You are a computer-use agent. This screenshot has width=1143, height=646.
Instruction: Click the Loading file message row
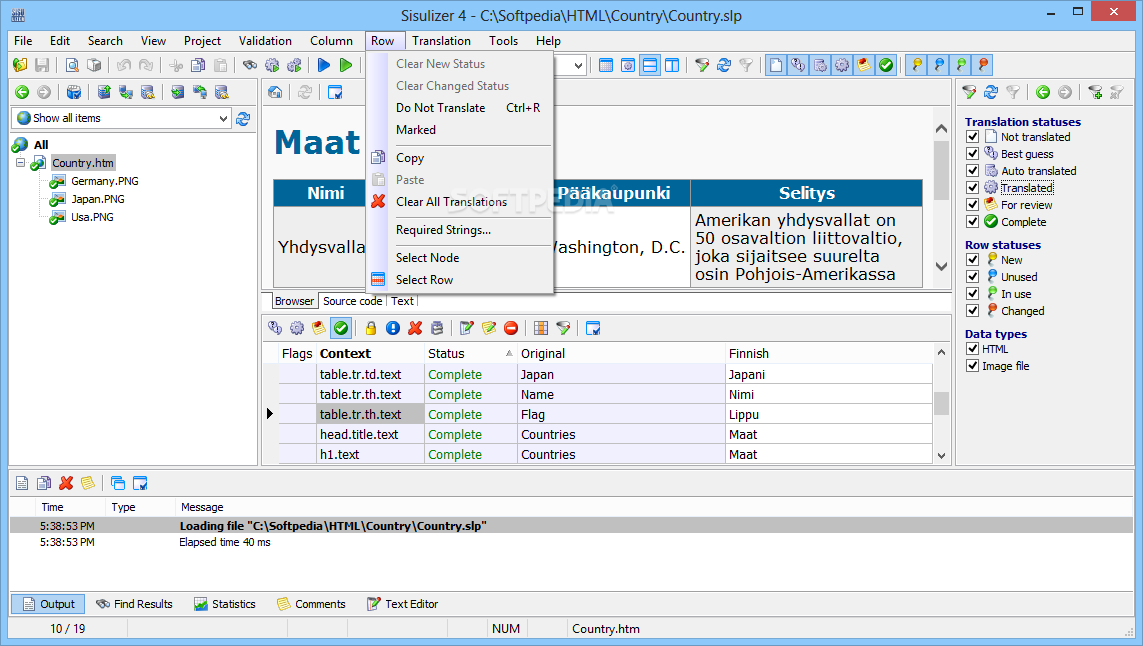(572, 526)
